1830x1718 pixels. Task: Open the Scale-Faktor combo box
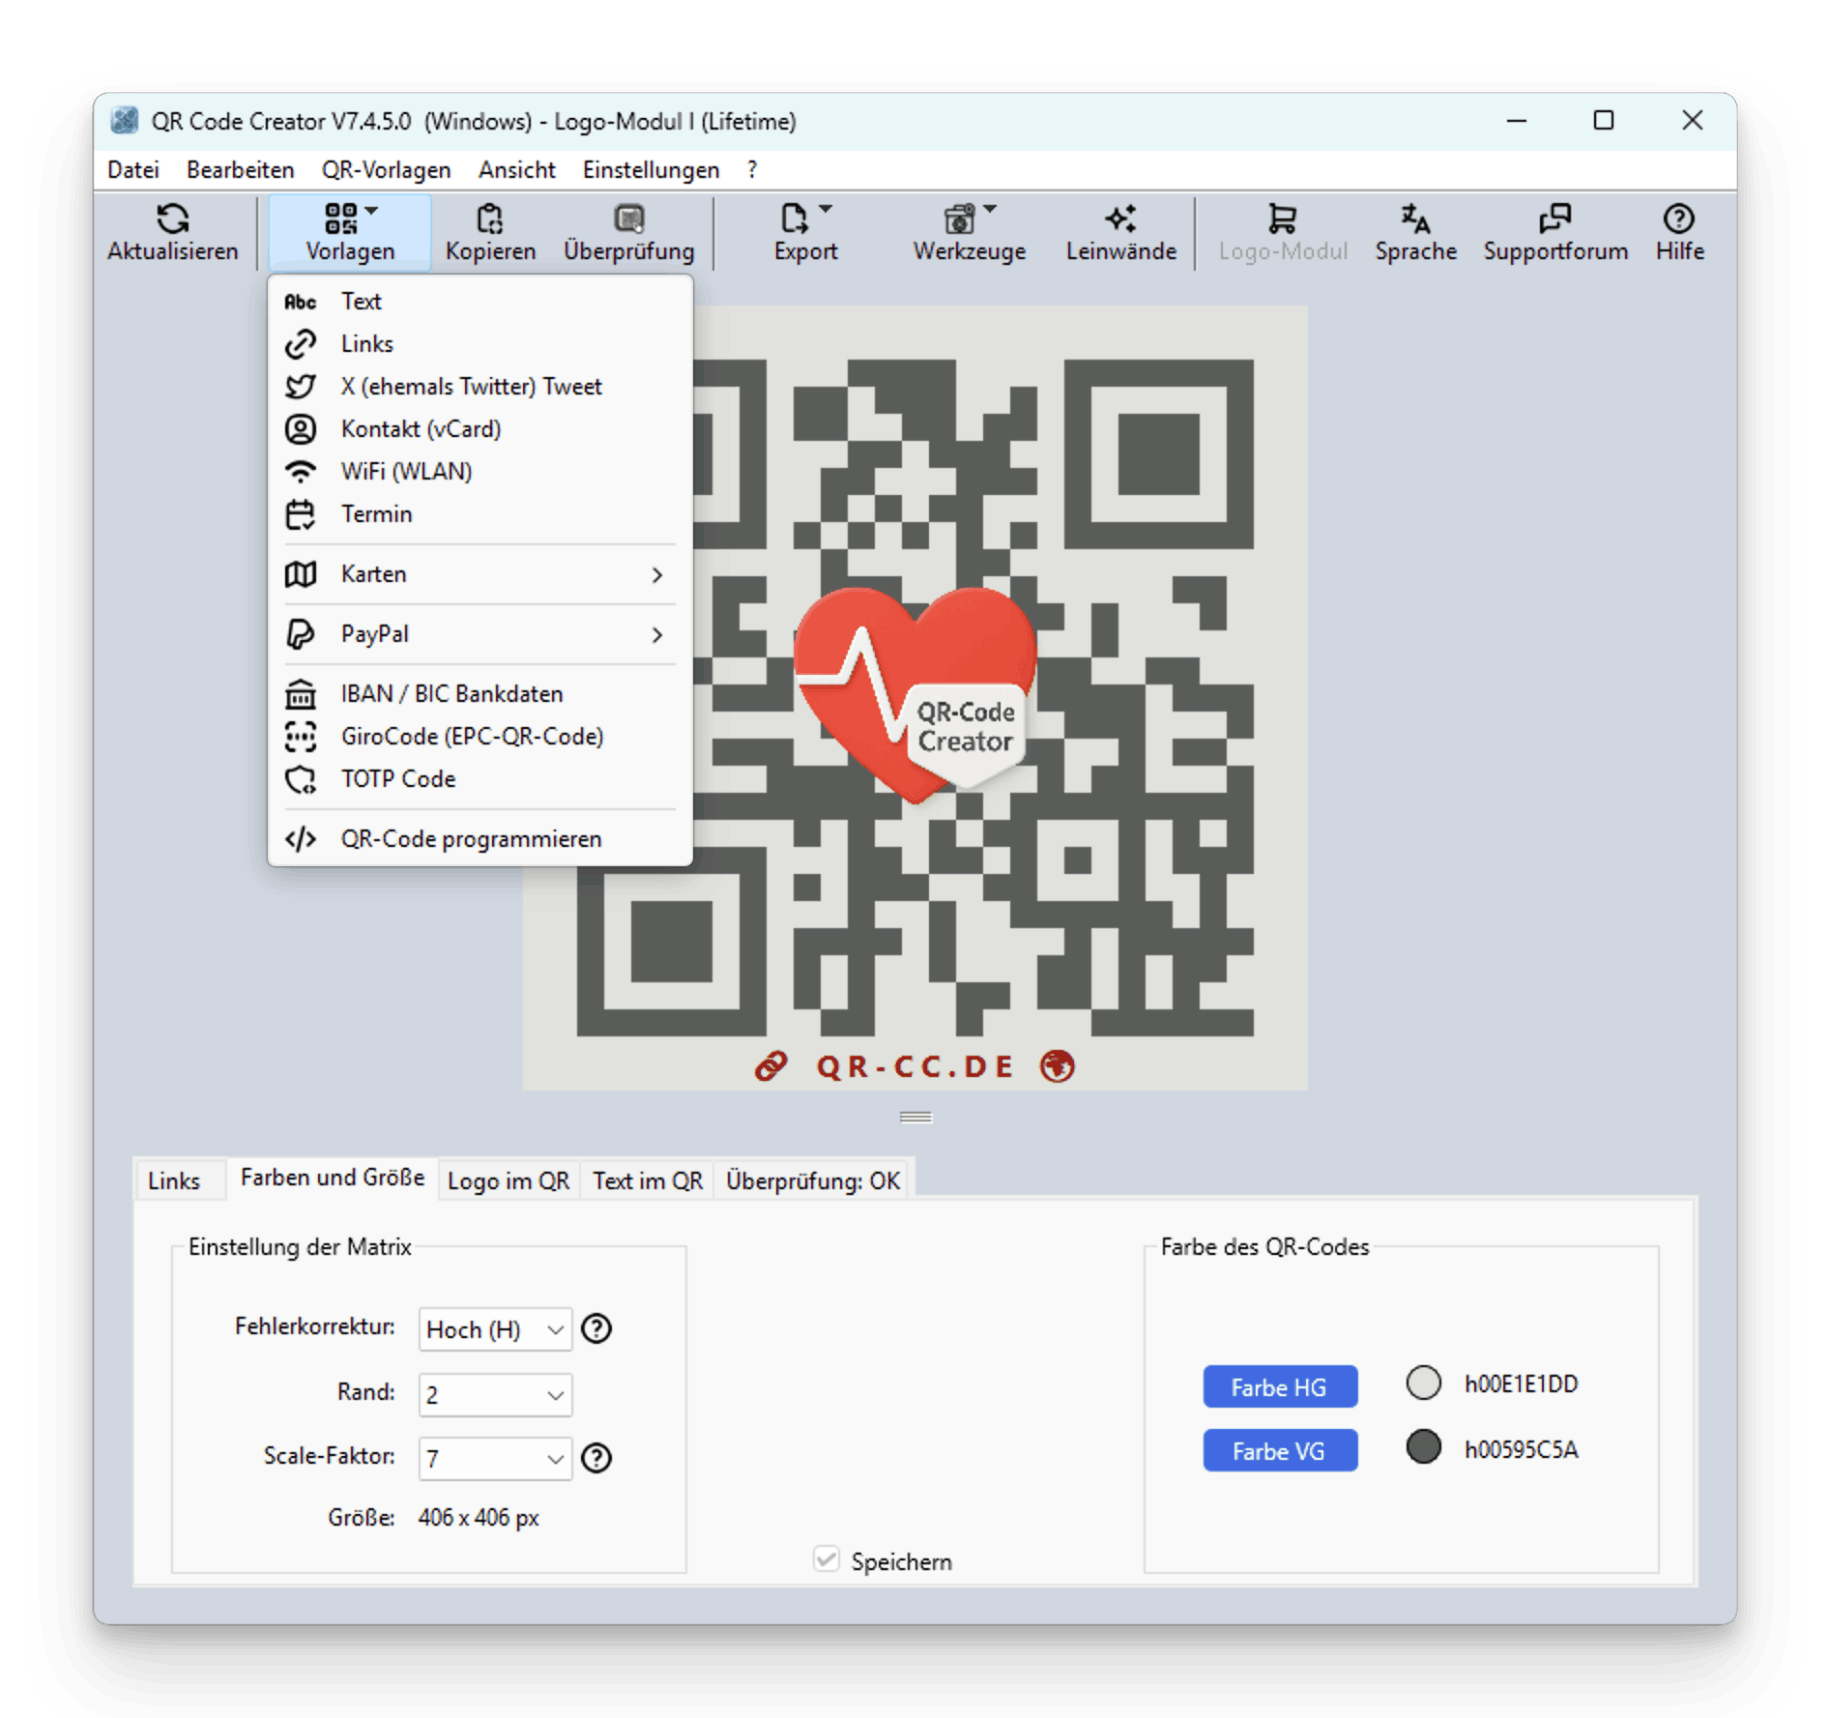[495, 1459]
